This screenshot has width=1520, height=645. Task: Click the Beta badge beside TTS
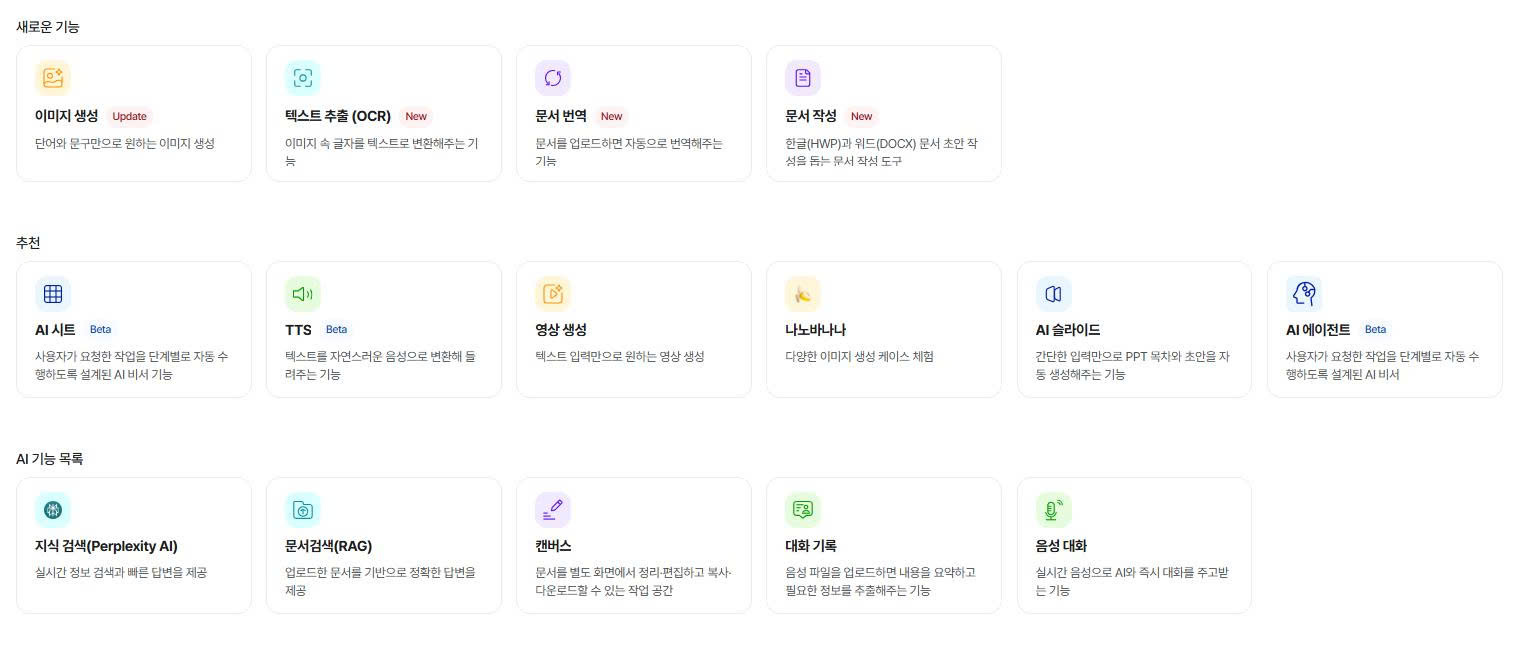tap(337, 329)
